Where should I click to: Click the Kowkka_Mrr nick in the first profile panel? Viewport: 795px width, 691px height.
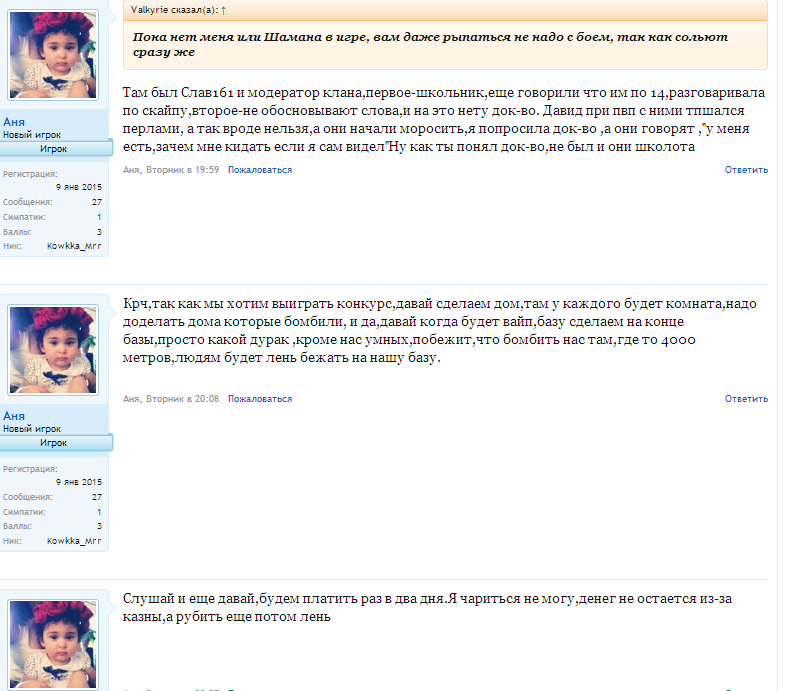click(x=74, y=246)
